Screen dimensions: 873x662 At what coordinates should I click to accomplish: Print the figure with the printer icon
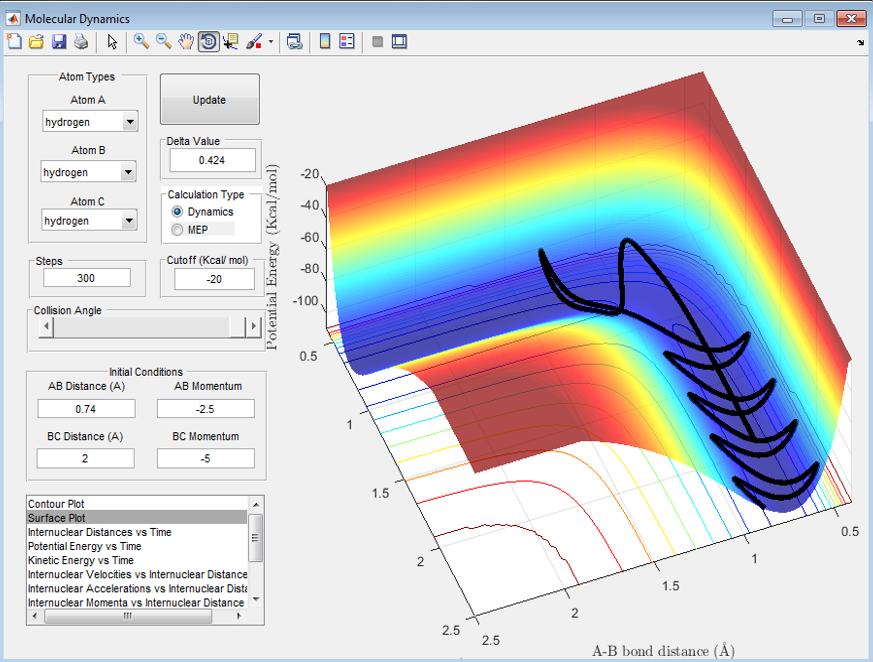coord(80,42)
